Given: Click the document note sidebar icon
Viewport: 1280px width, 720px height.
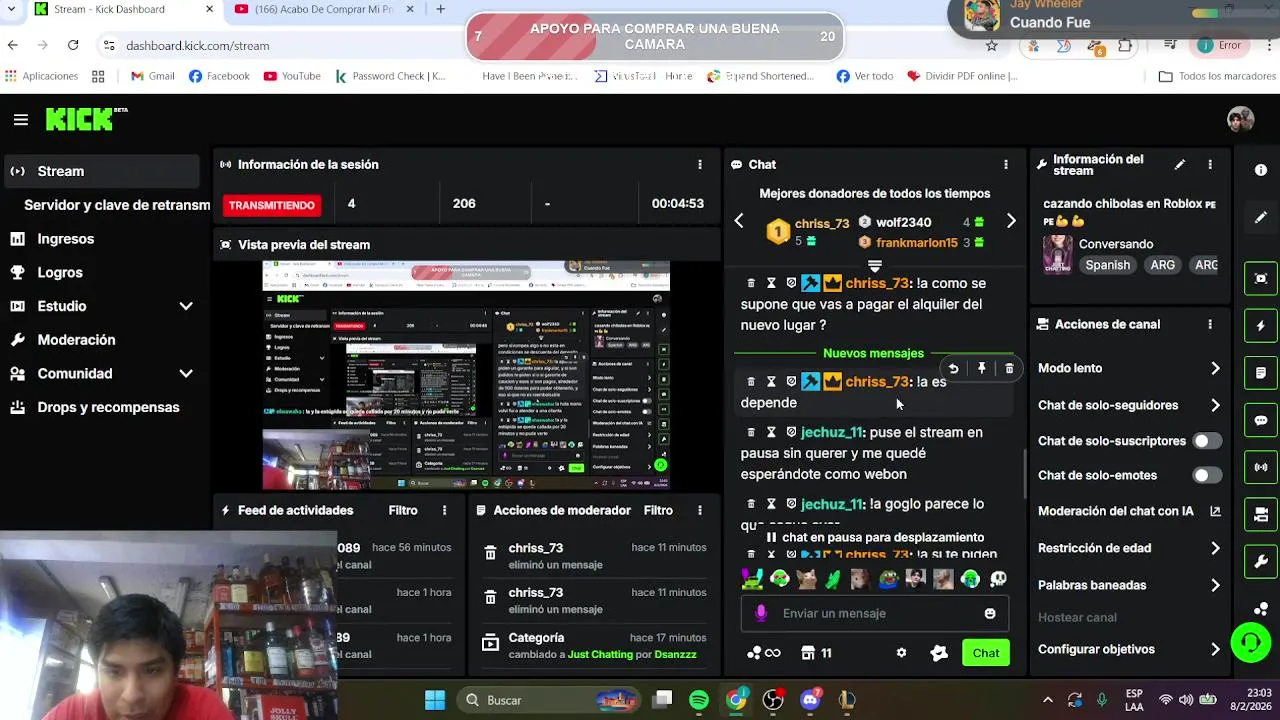Looking at the screenshot, I should pyautogui.click(x=1261, y=373).
